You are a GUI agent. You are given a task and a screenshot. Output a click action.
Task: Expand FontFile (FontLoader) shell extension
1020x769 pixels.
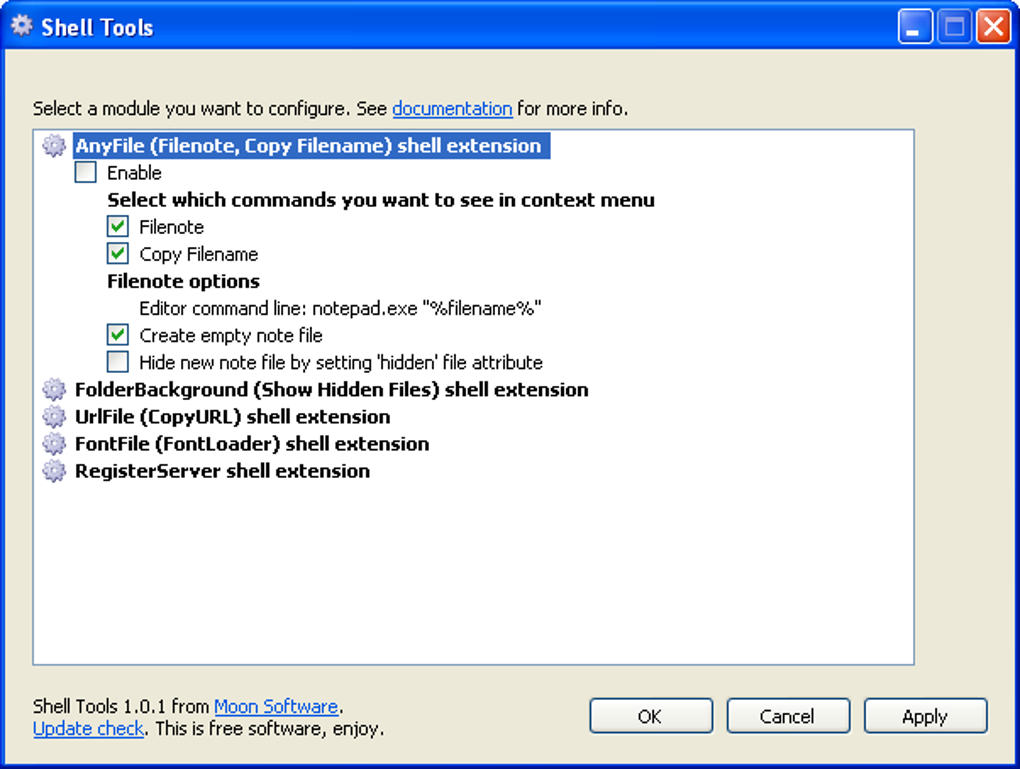pos(251,444)
